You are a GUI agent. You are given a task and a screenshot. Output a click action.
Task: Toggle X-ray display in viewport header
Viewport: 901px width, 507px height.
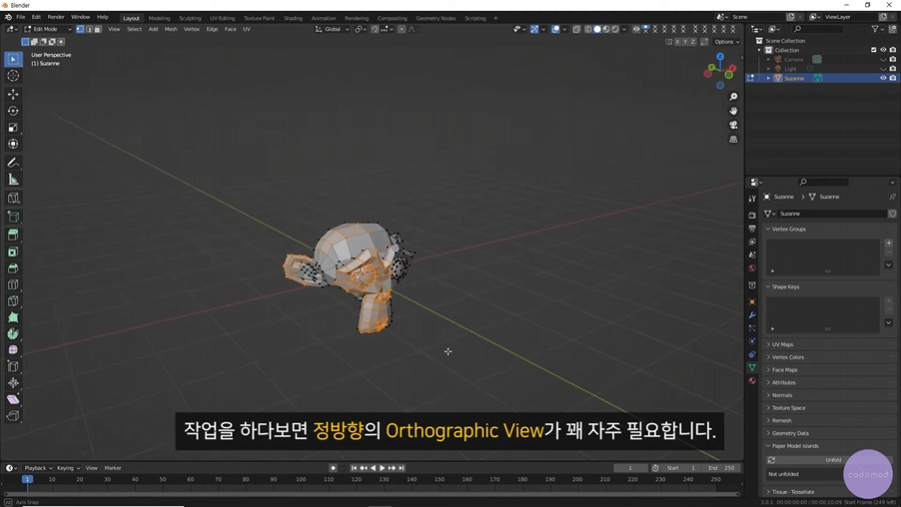point(576,29)
